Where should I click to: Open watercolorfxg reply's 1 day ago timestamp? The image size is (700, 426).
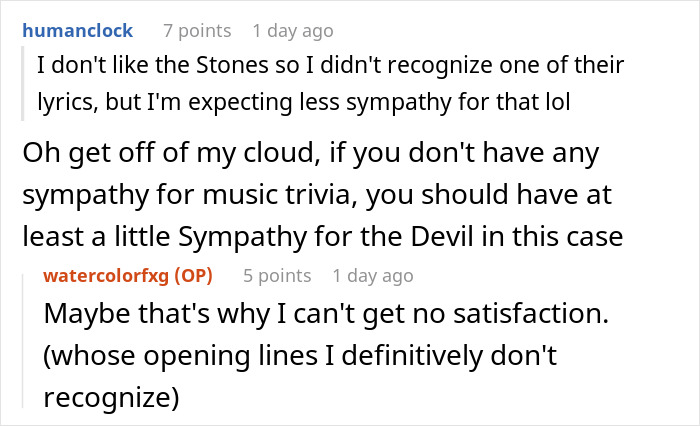(373, 275)
